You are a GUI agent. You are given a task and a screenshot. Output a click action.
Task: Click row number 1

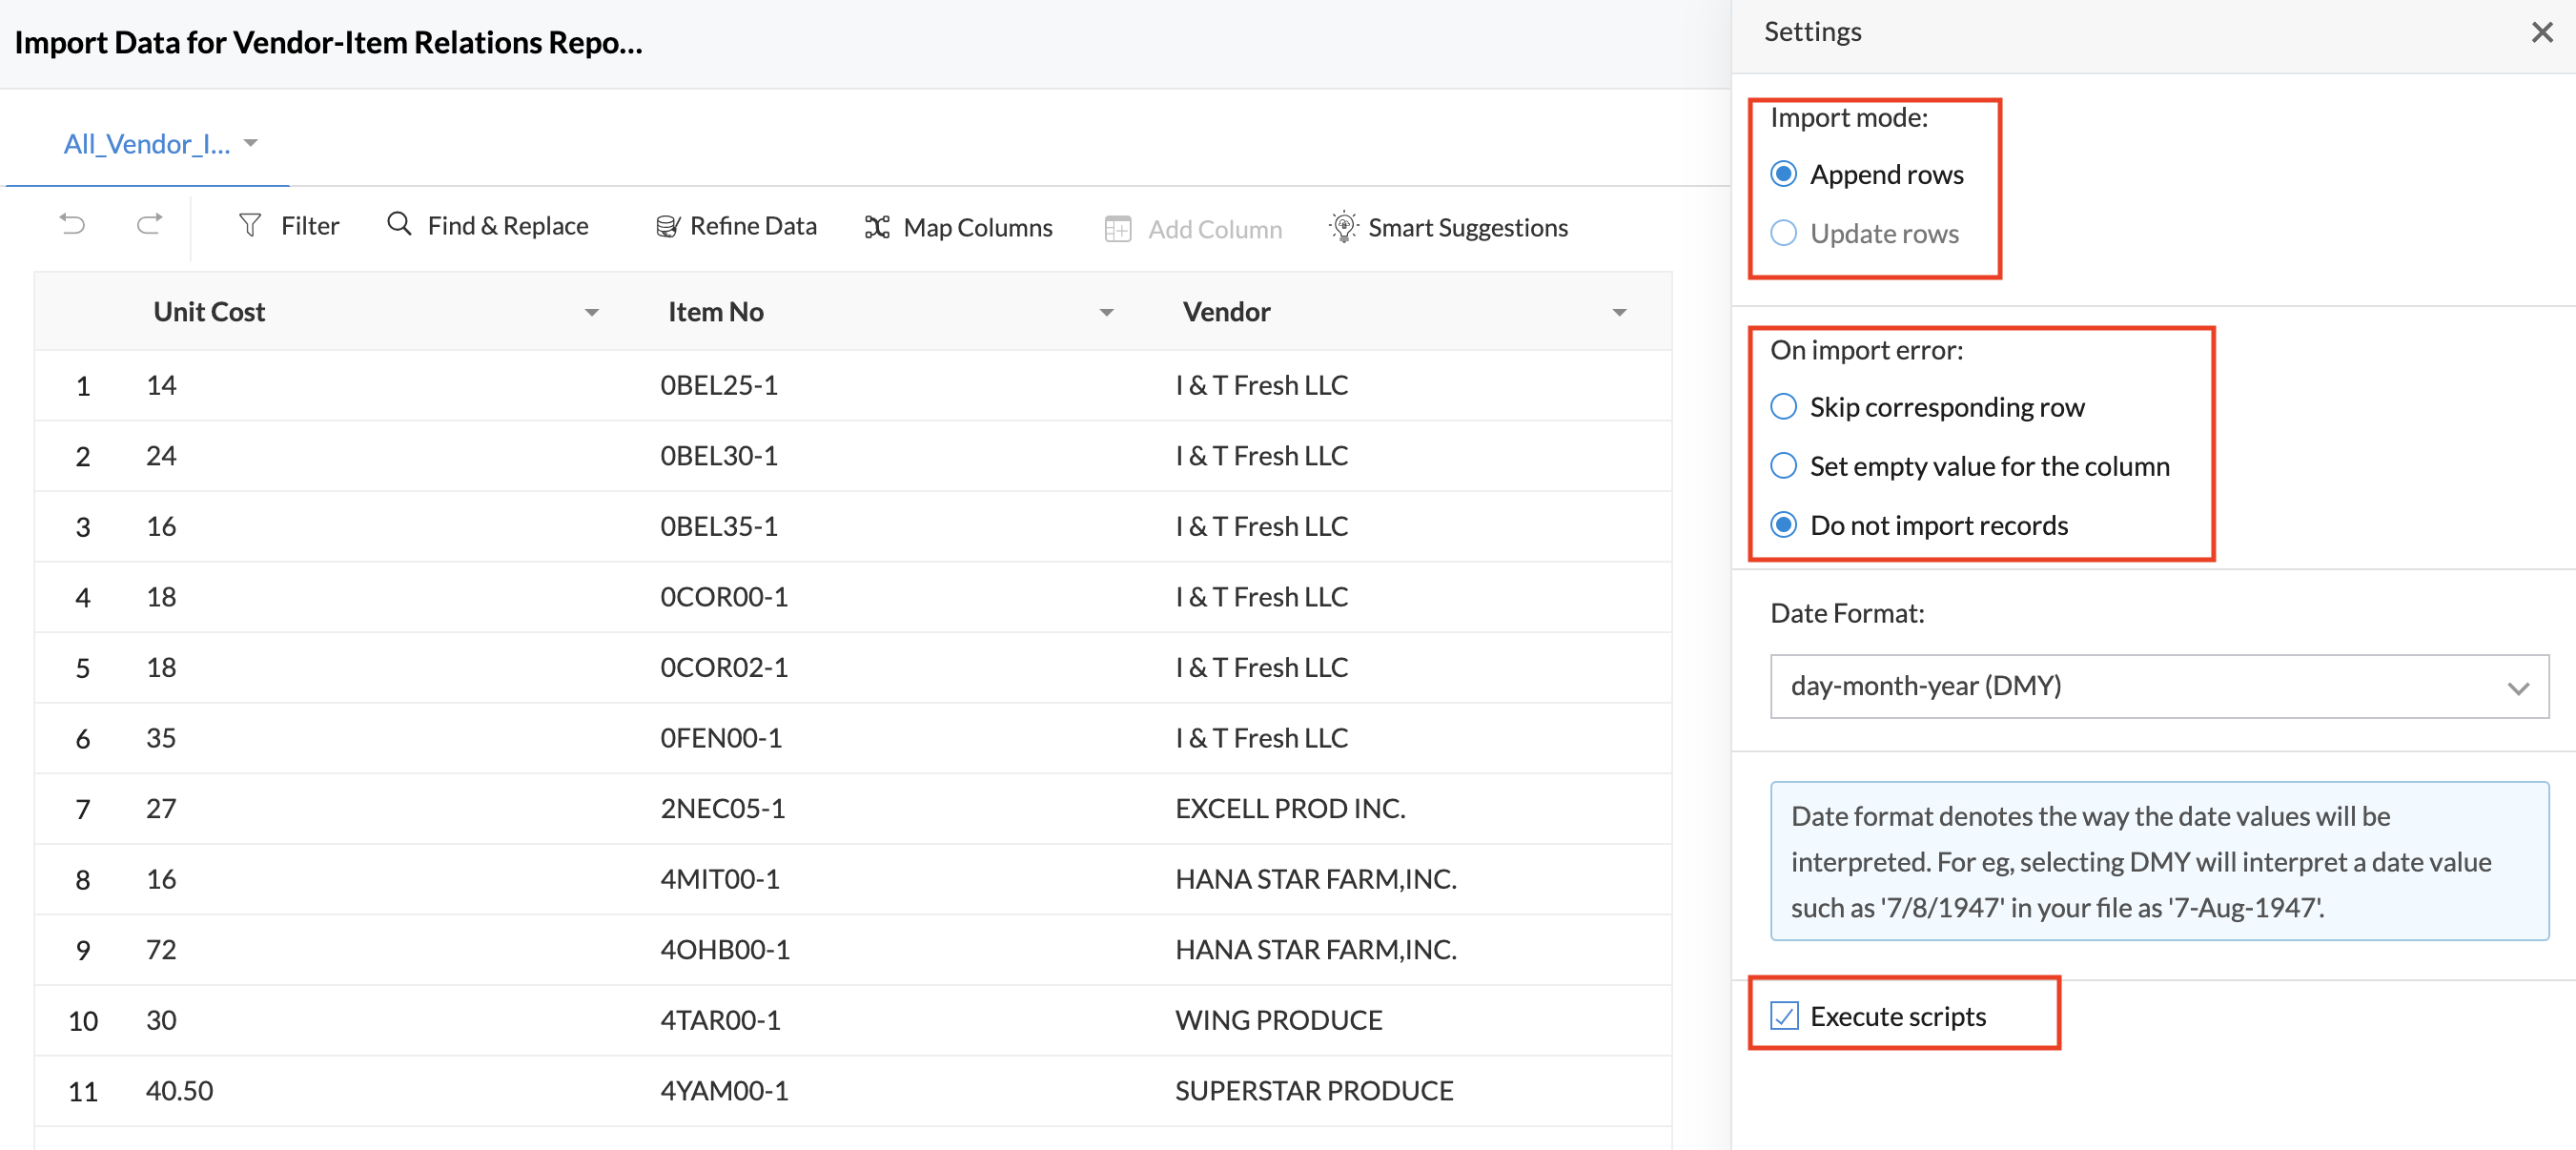[83, 386]
